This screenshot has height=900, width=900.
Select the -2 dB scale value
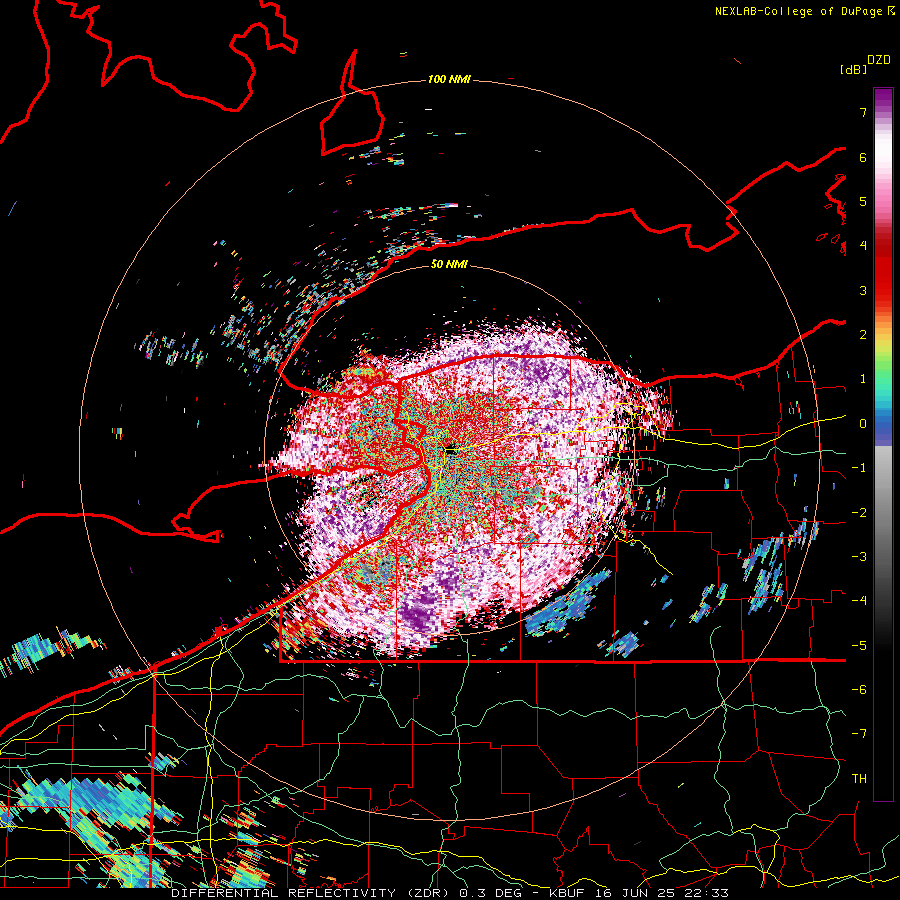pyautogui.click(x=859, y=512)
